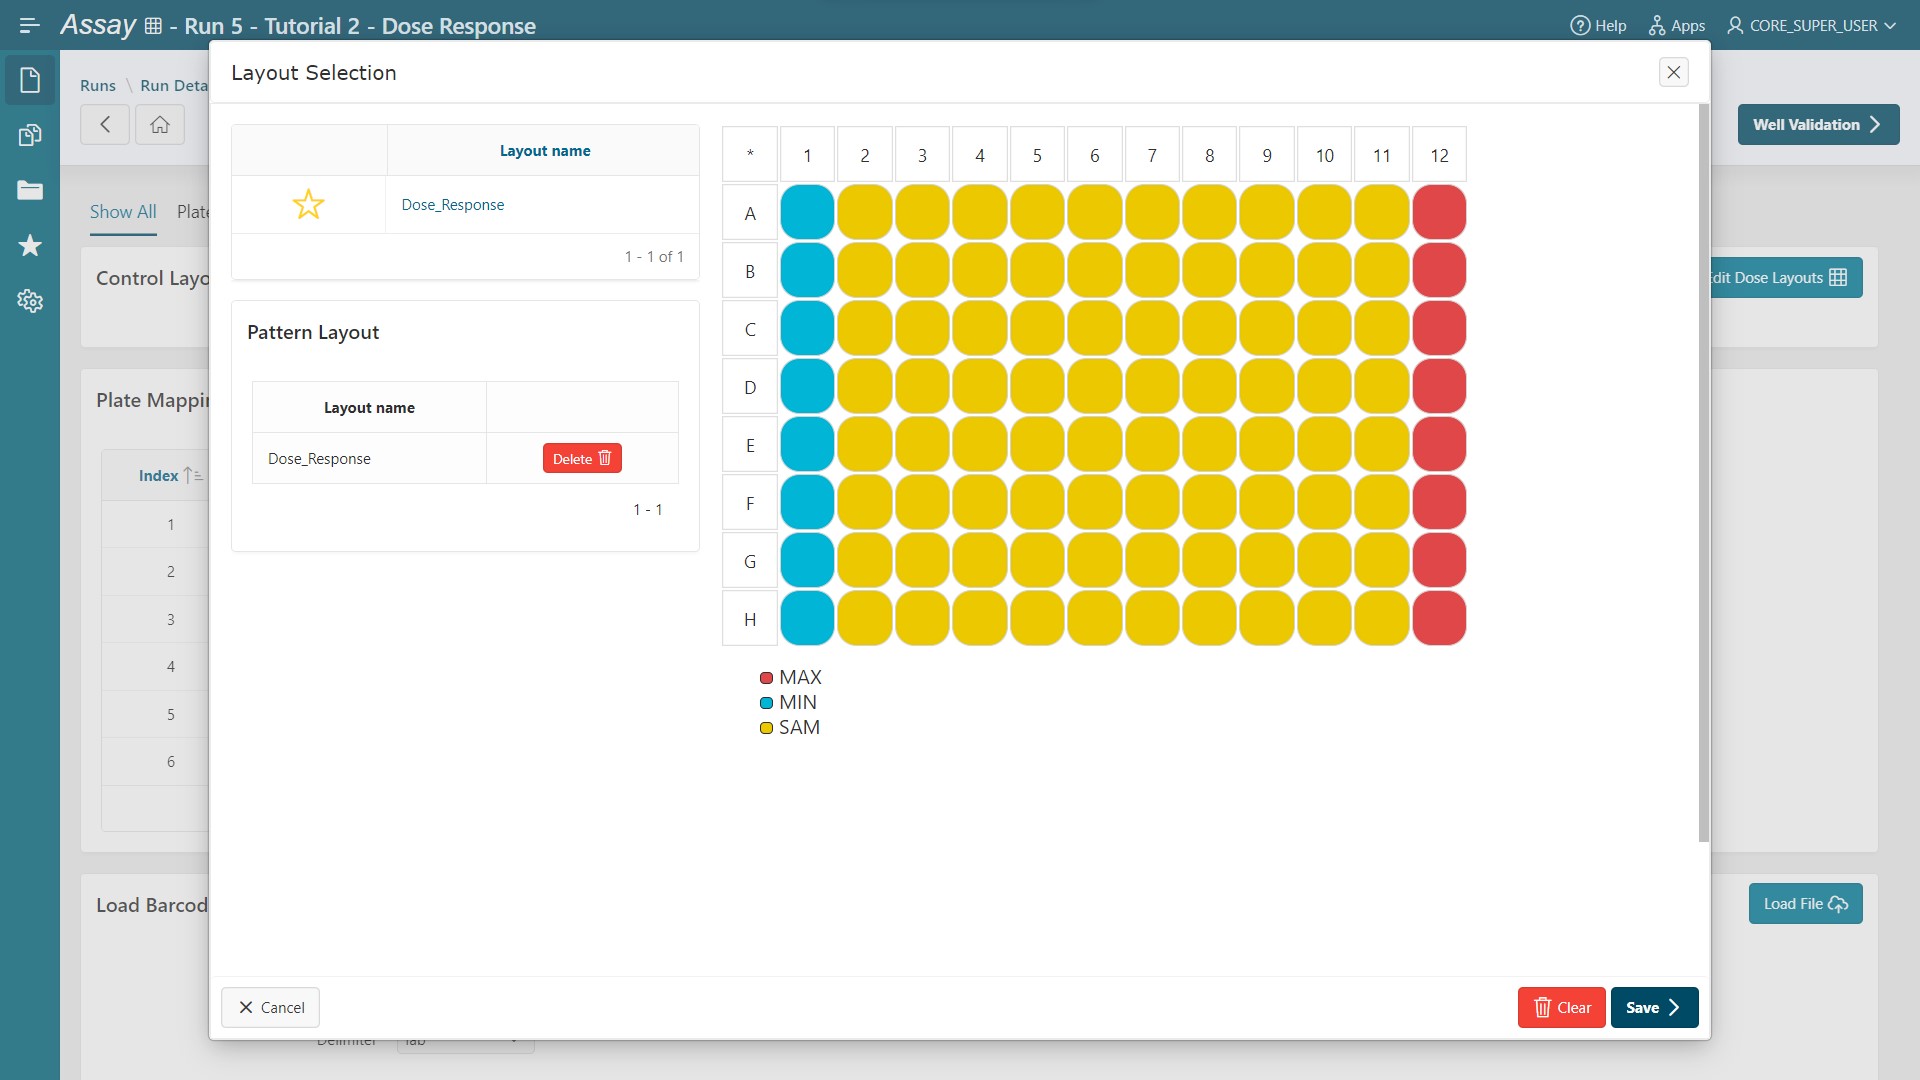Close the Layout Selection dialog
The height and width of the screenshot is (1080, 1920).
(x=1673, y=72)
